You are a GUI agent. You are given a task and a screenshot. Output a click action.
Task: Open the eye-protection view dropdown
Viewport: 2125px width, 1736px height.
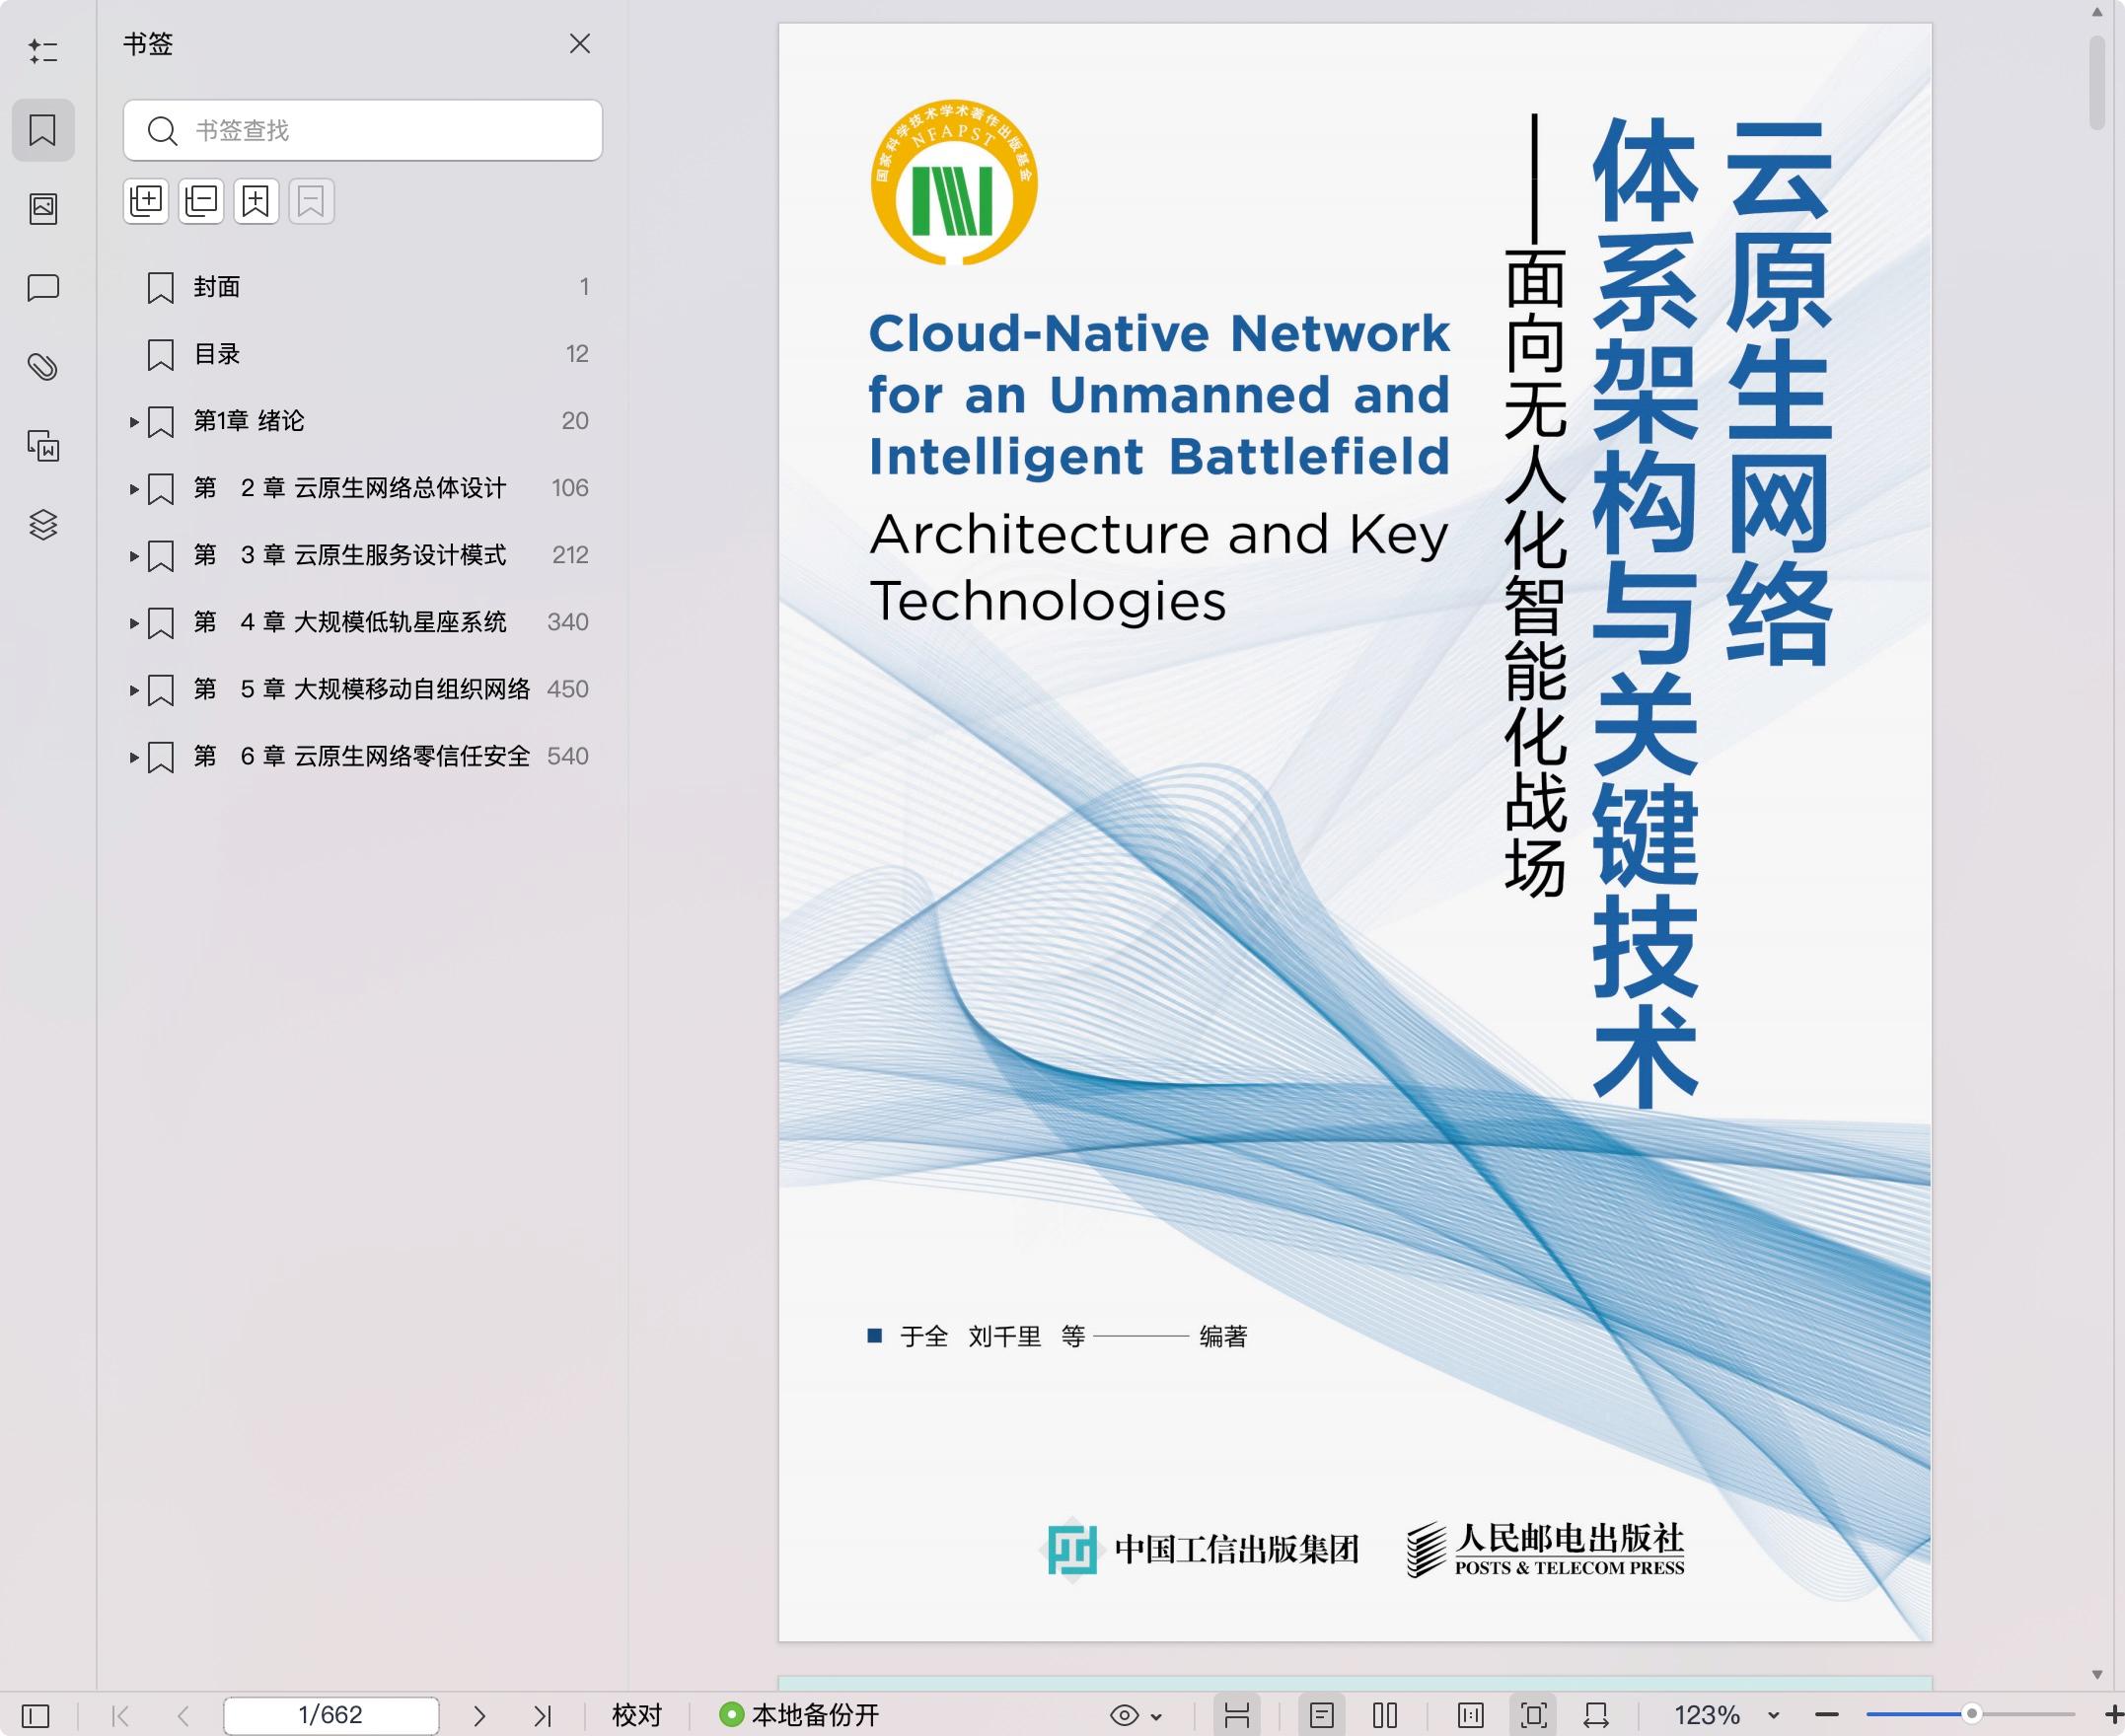click(x=1135, y=1716)
